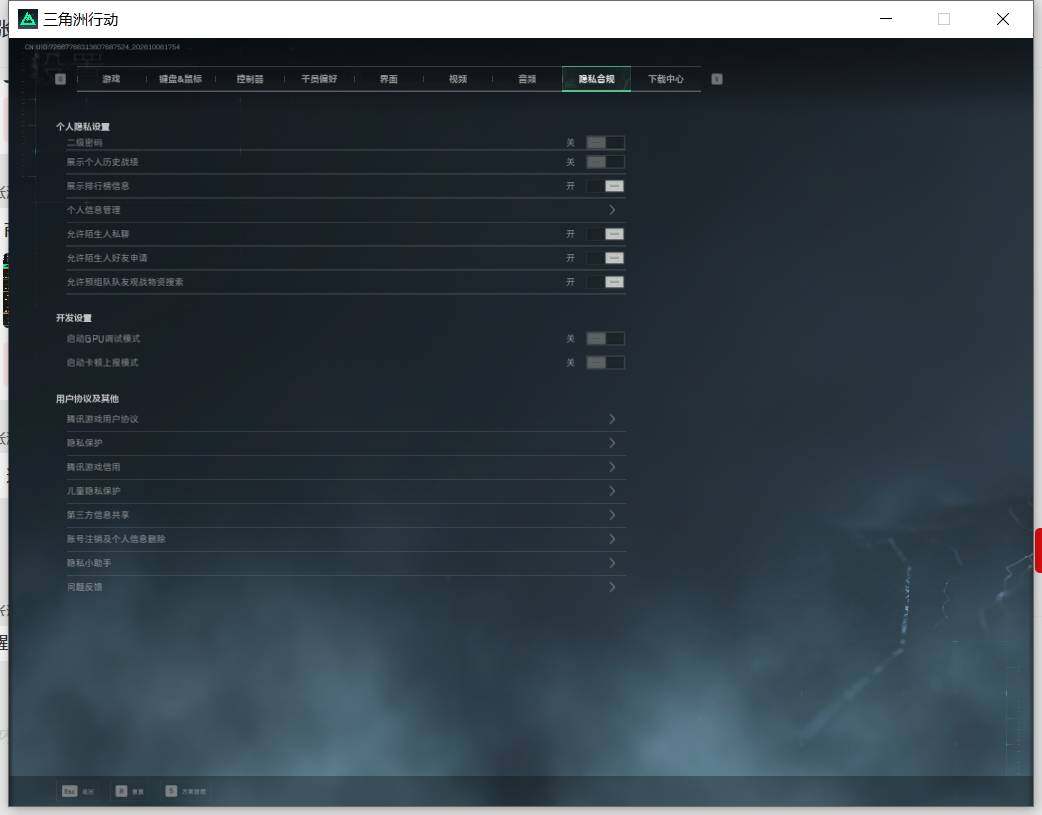
Task: Open 账号注销及个人信息删除 via its arrow
Action: tap(612, 539)
